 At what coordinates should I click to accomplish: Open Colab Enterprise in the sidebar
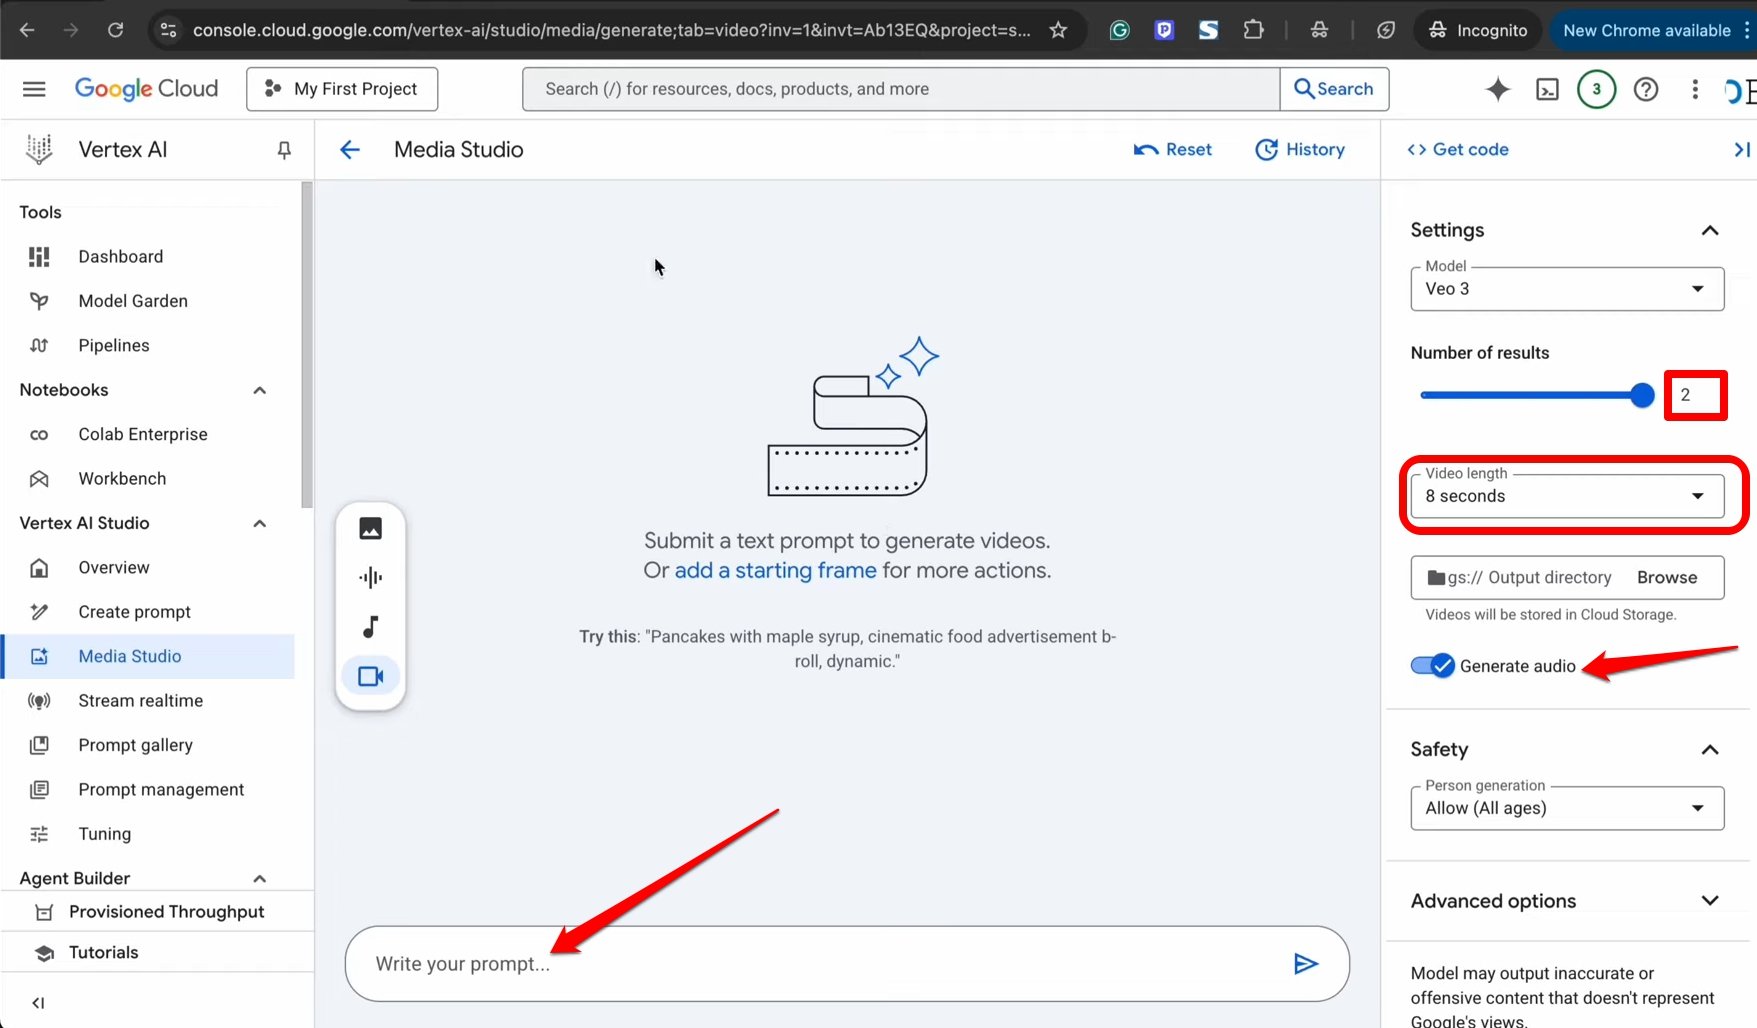click(x=148, y=434)
